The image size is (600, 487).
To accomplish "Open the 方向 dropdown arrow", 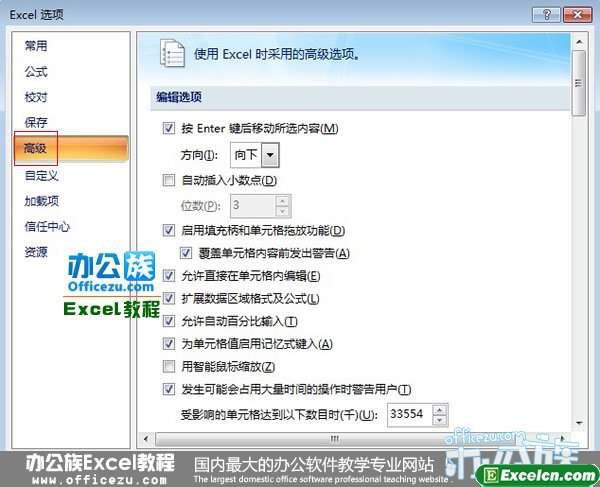I will click(270, 155).
